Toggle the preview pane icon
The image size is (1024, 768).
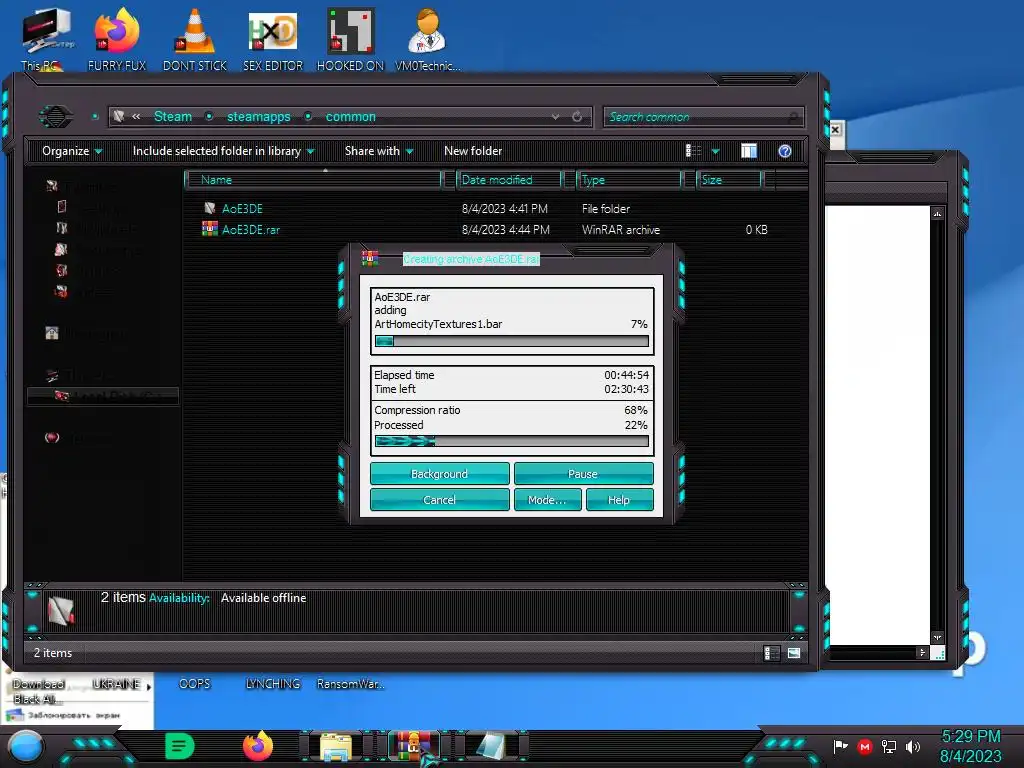pyautogui.click(x=749, y=151)
